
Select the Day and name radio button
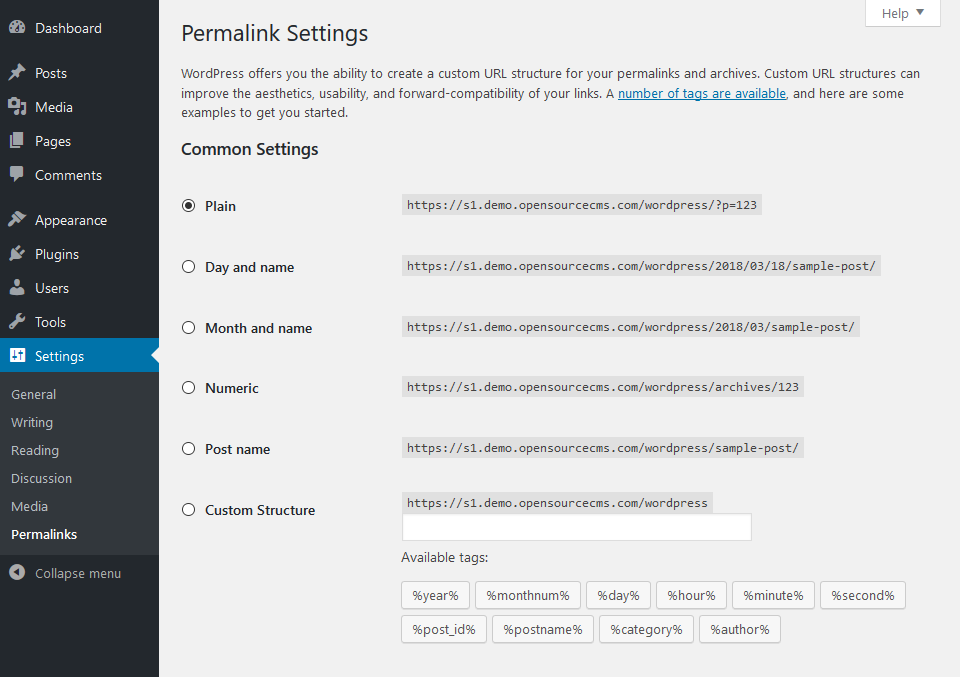pyautogui.click(x=189, y=267)
